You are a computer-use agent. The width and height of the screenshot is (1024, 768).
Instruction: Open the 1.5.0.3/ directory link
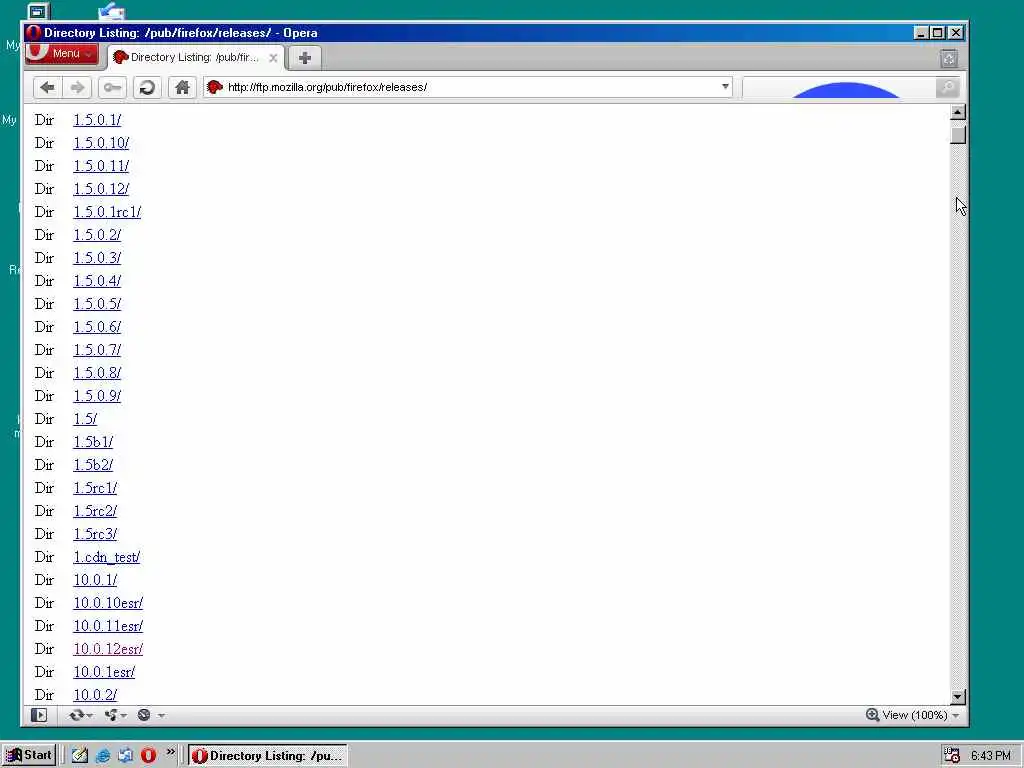pos(97,257)
